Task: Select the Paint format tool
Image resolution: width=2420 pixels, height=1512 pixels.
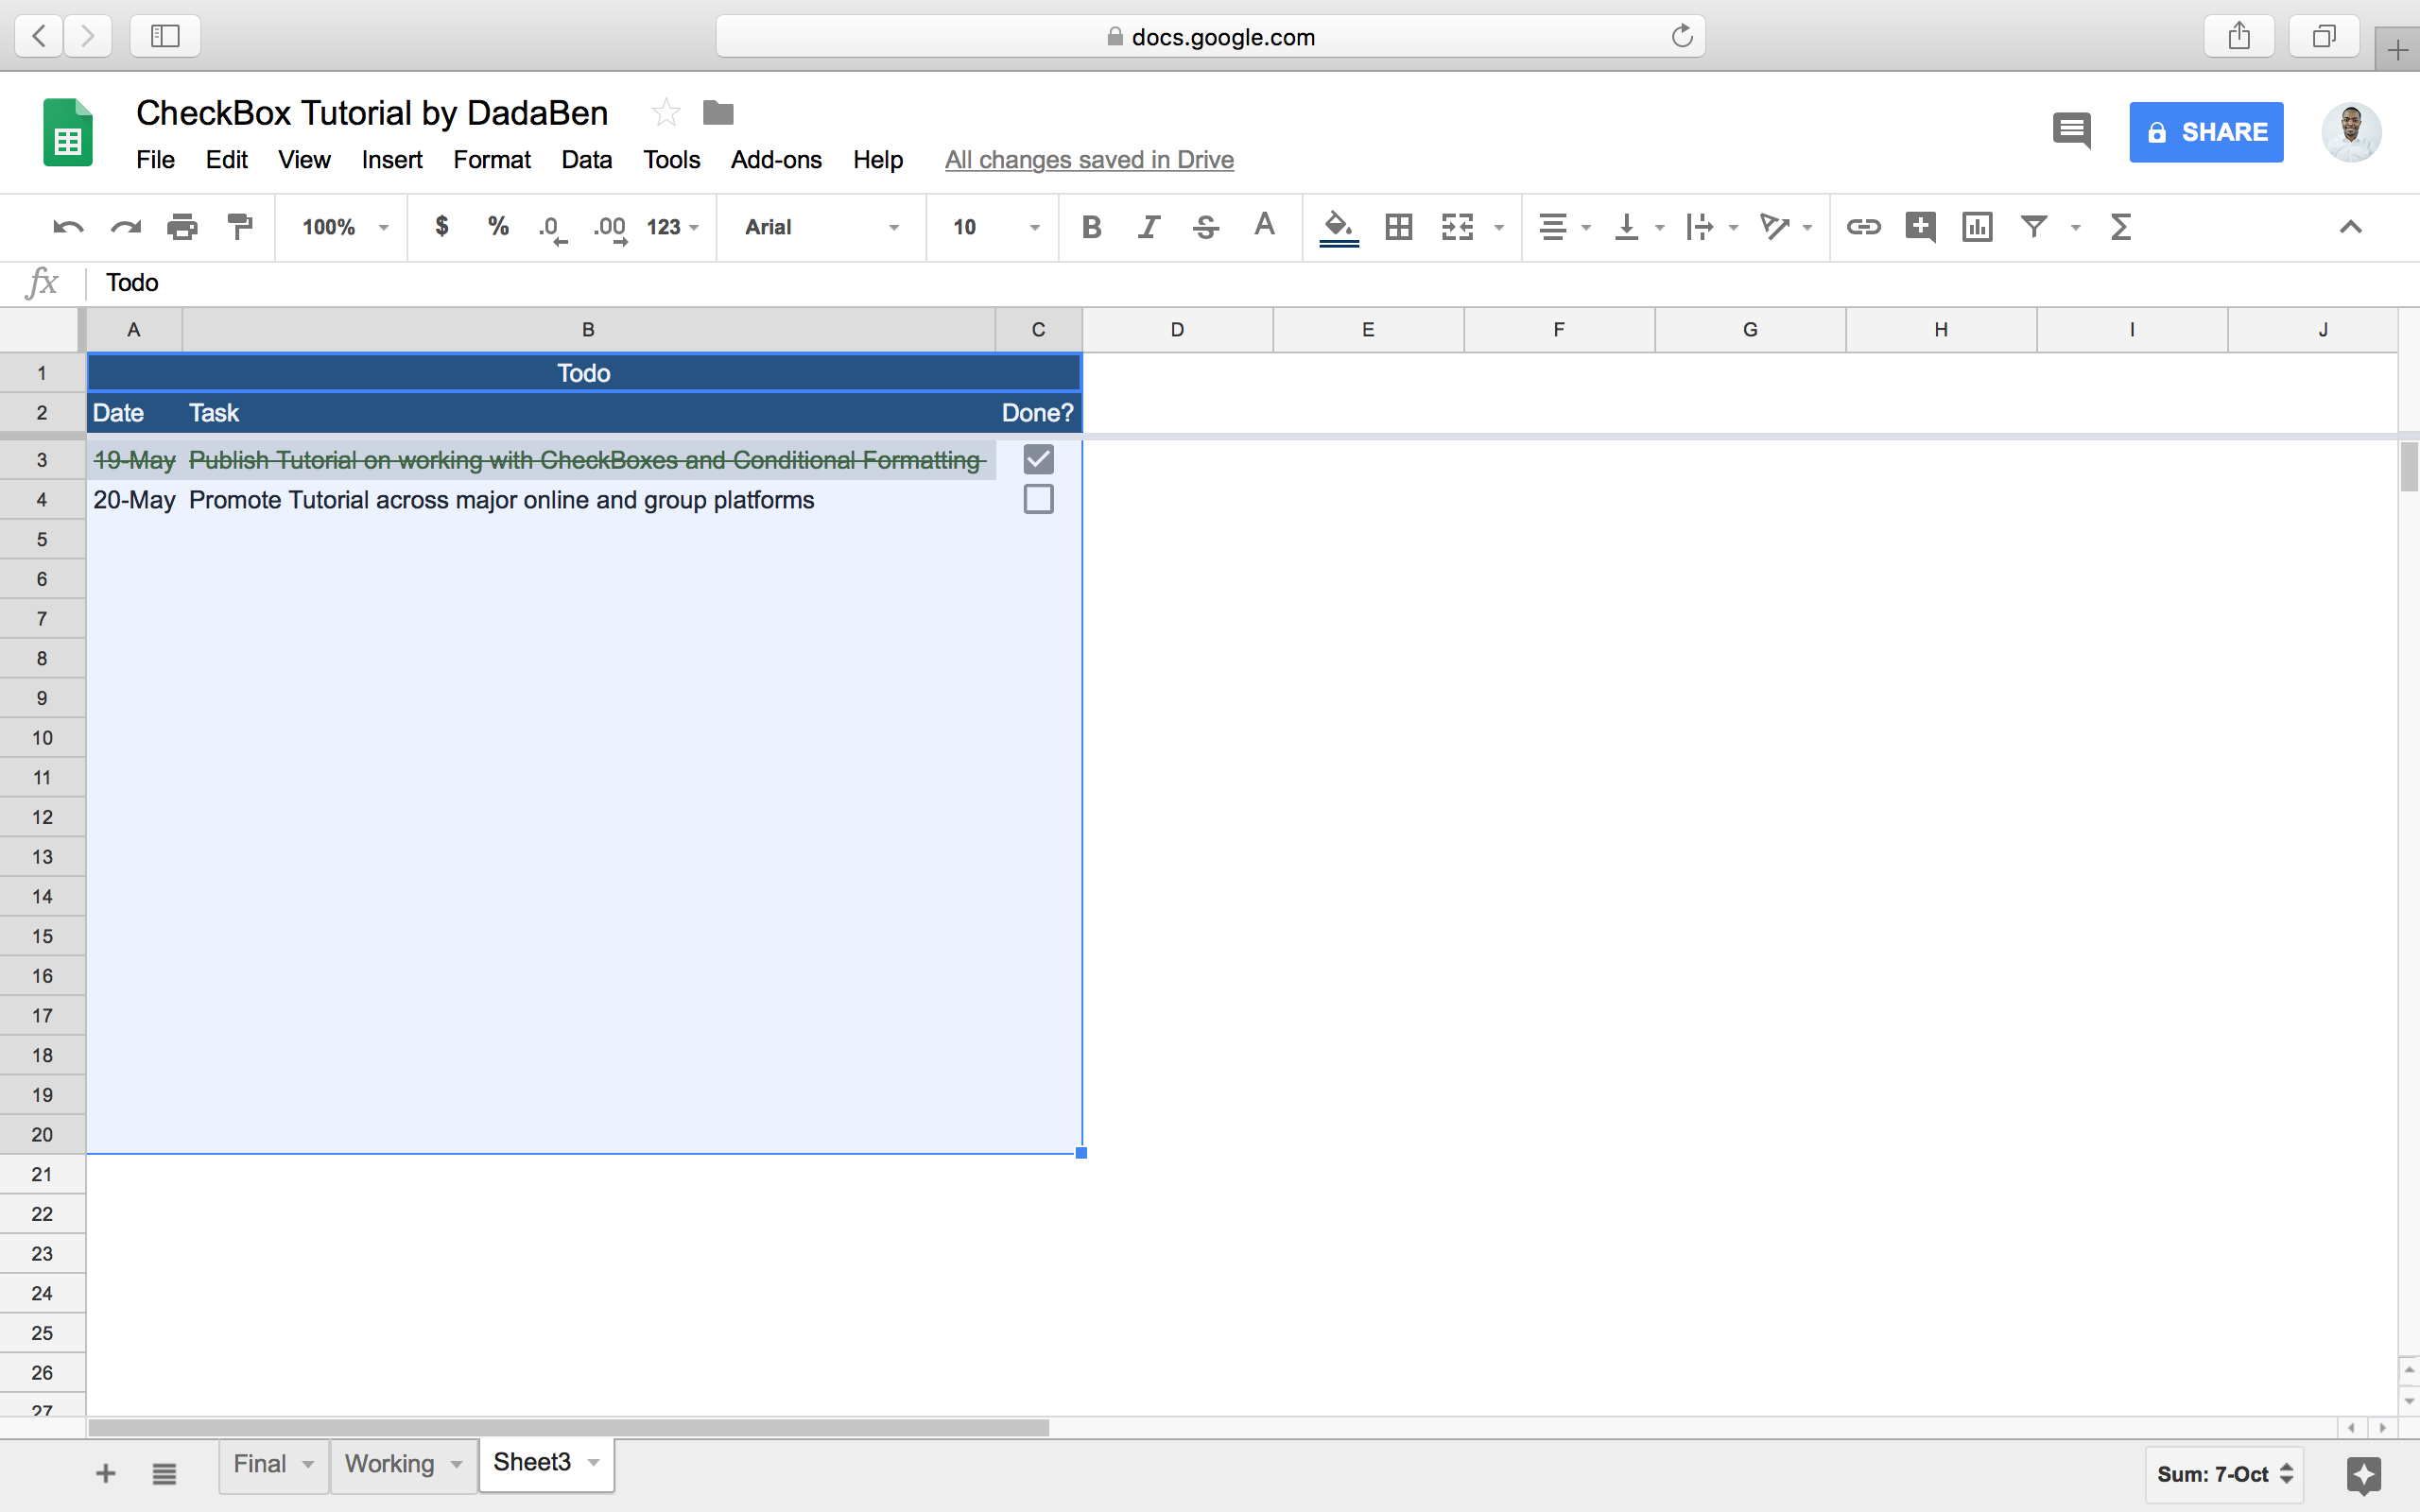Action: [x=240, y=227]
